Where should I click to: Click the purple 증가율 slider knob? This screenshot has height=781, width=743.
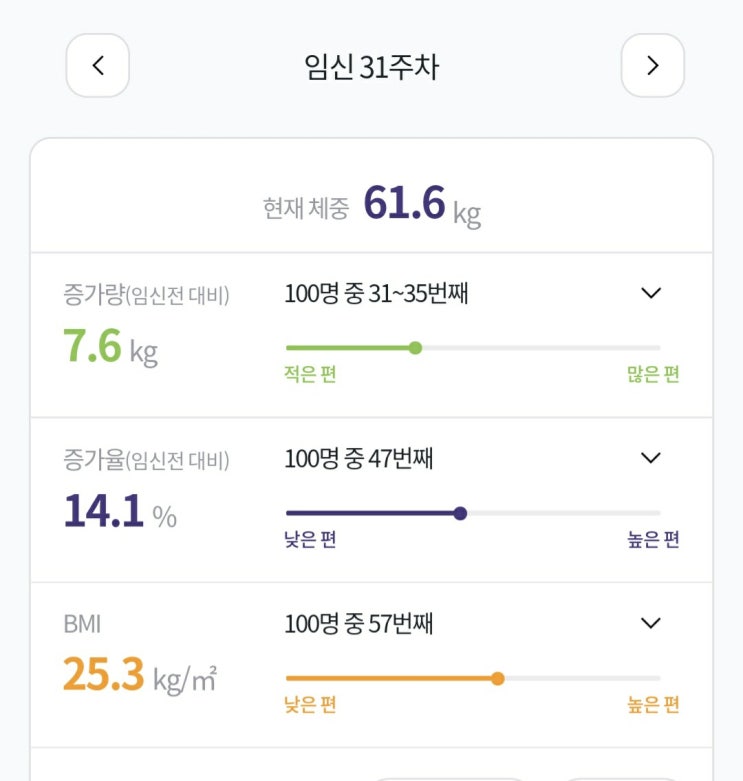pos(460,513)
